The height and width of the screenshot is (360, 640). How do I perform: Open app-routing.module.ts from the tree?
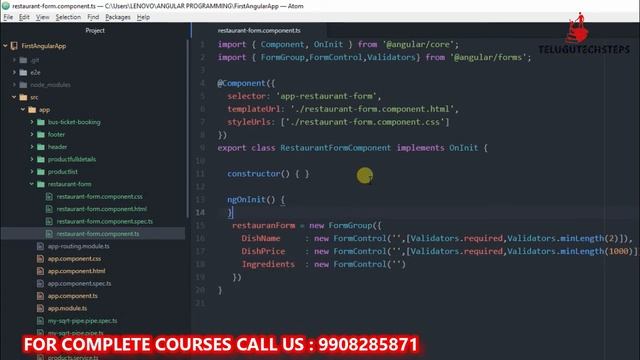coord(78,246)
